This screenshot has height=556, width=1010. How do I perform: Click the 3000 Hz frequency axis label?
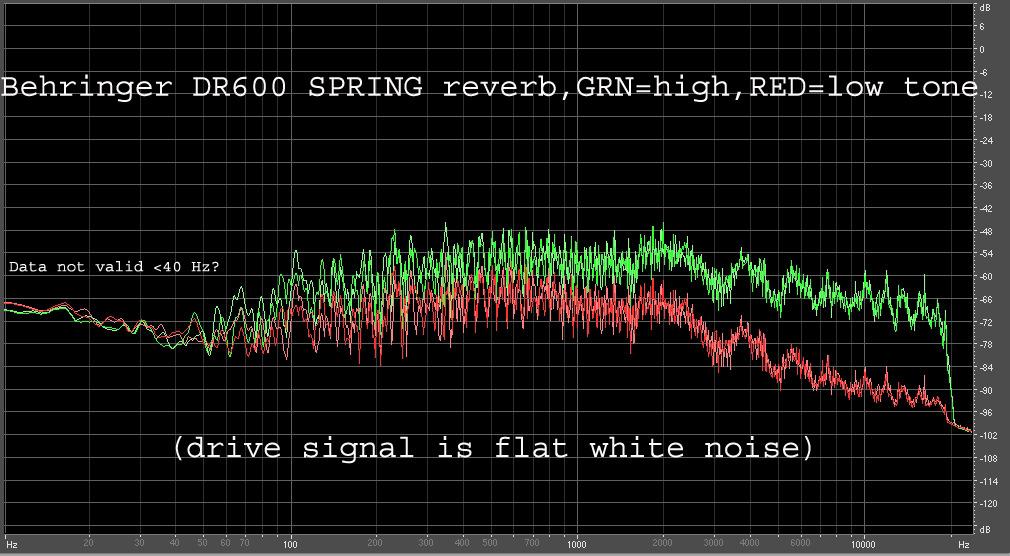(x=713, y=543)
